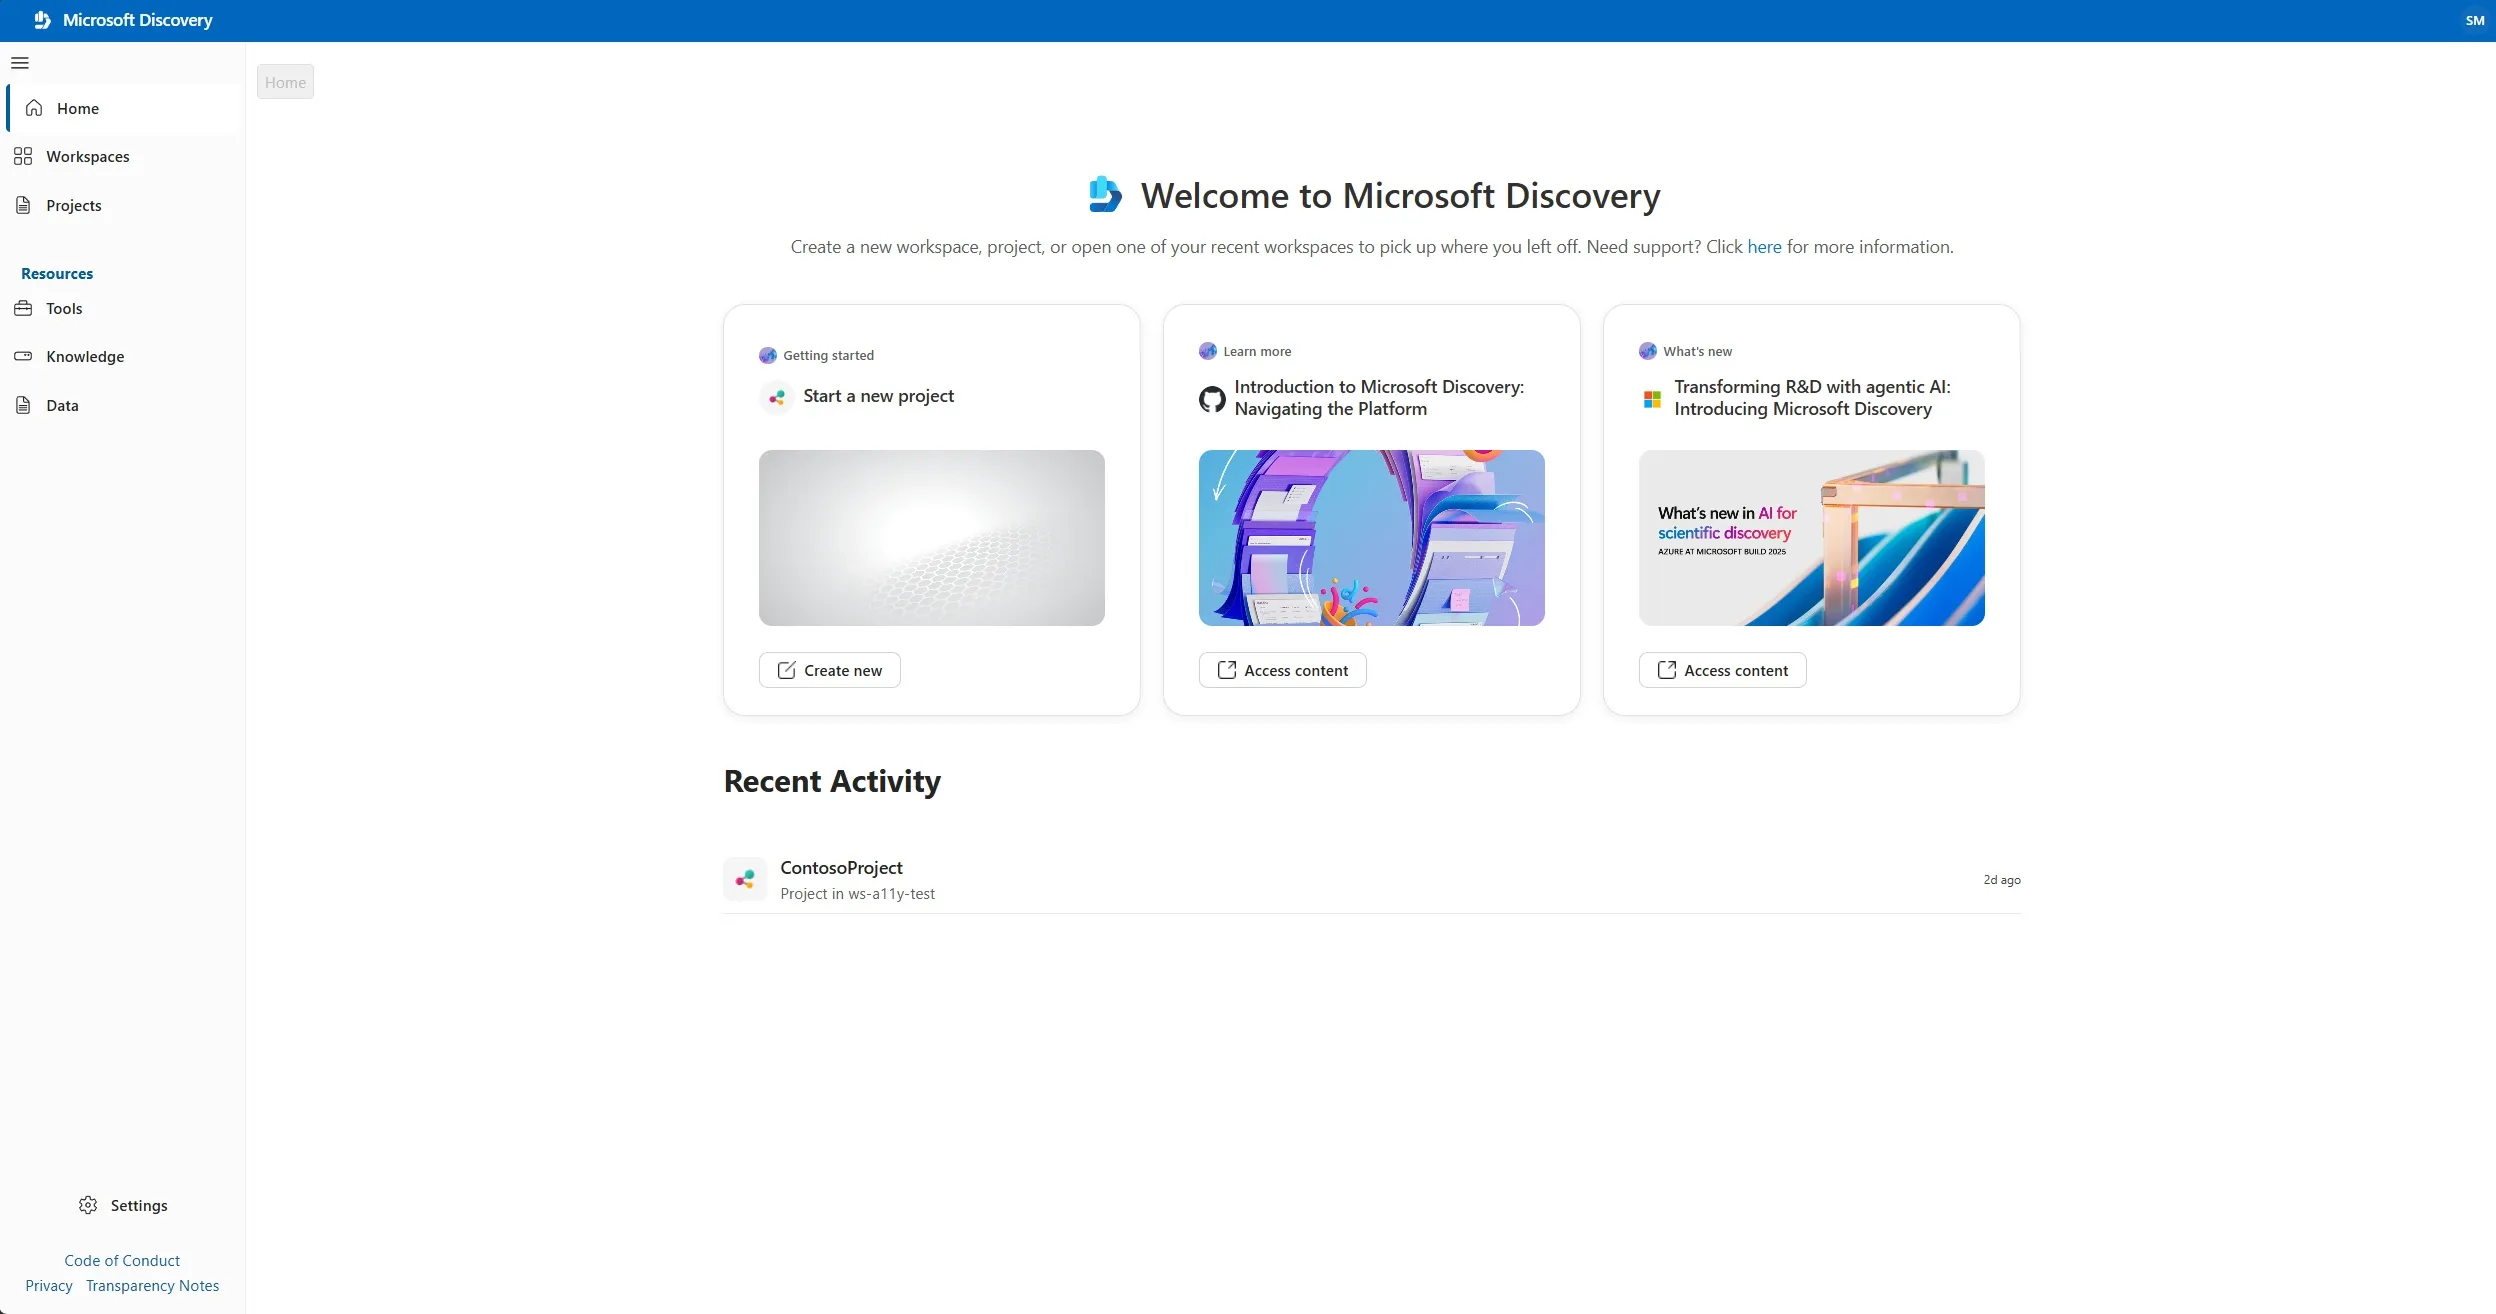Open the SM user avatar menu
Screen dimensions: 2496x1314
(x=2474, y=20)
